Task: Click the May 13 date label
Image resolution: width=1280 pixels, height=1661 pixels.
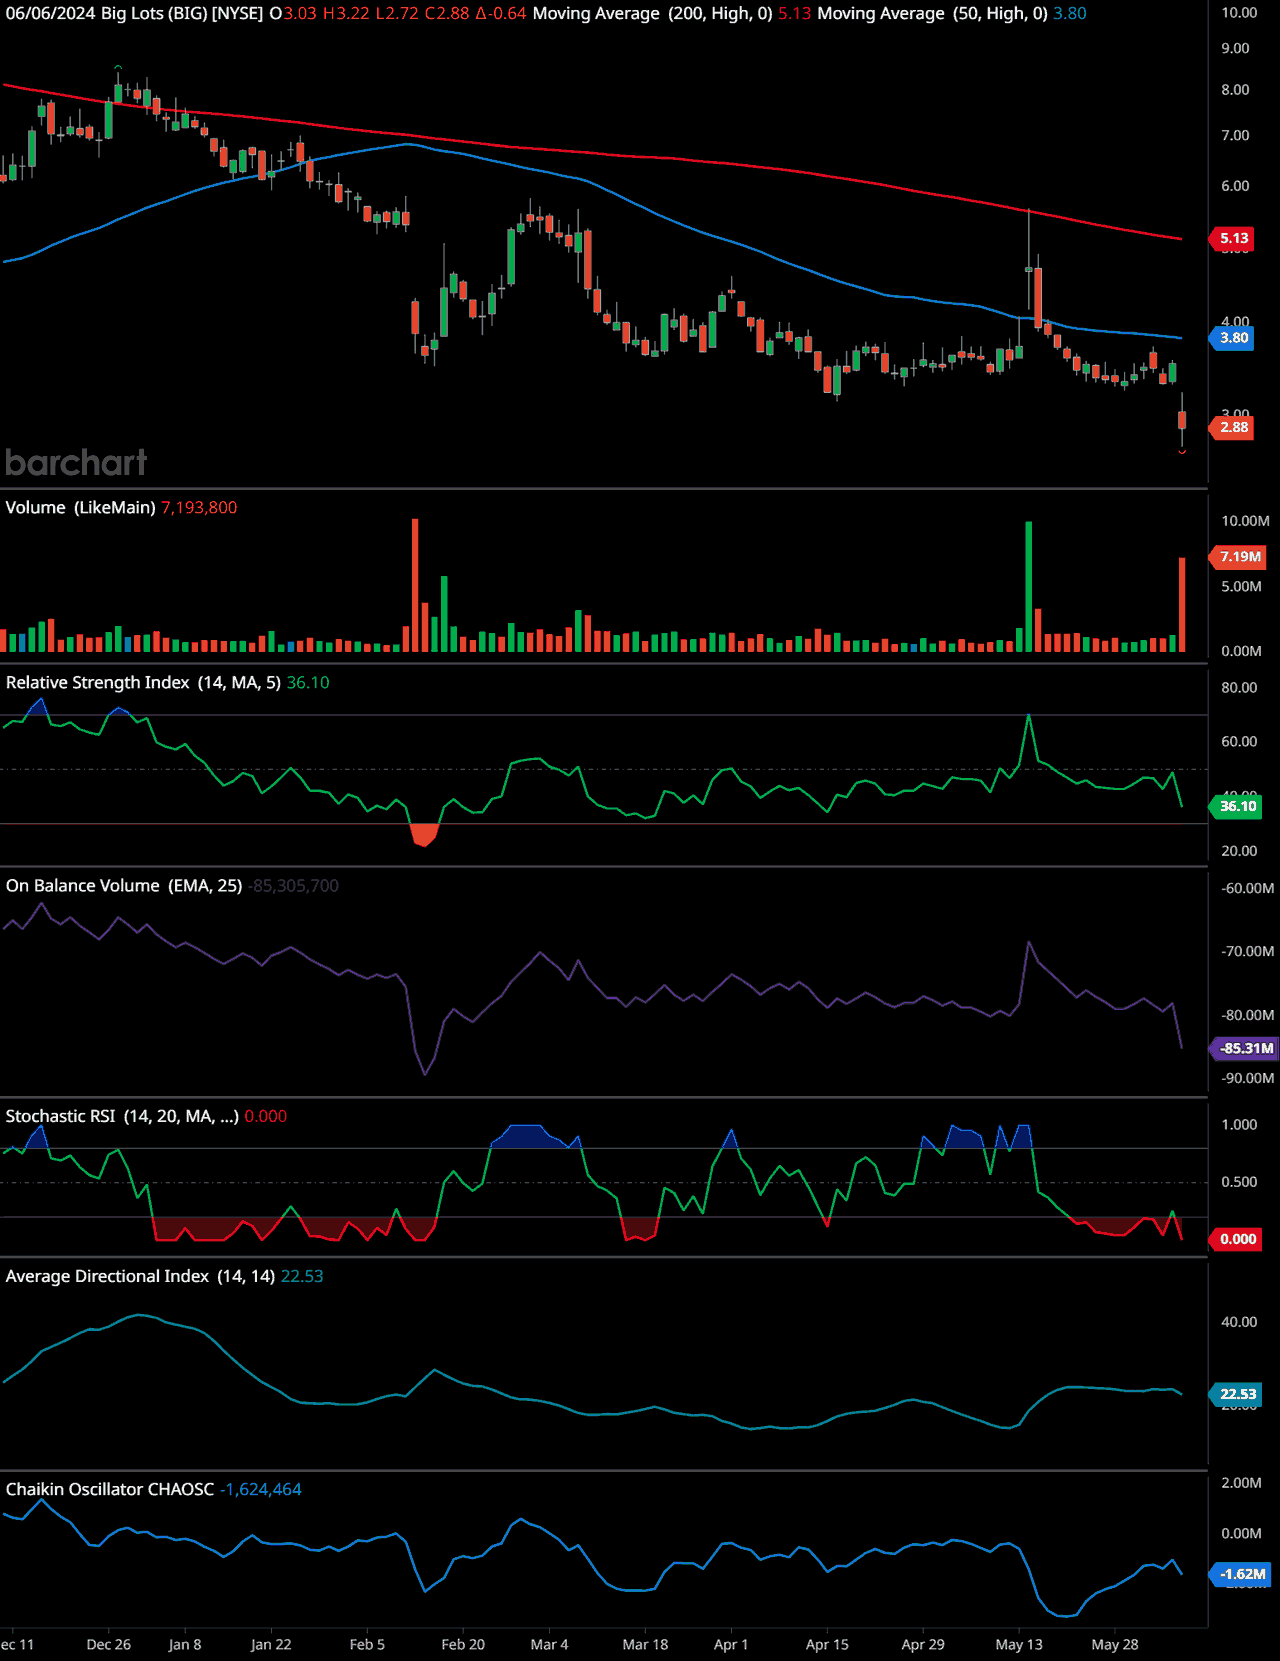Action: tap(1019, 1645)
